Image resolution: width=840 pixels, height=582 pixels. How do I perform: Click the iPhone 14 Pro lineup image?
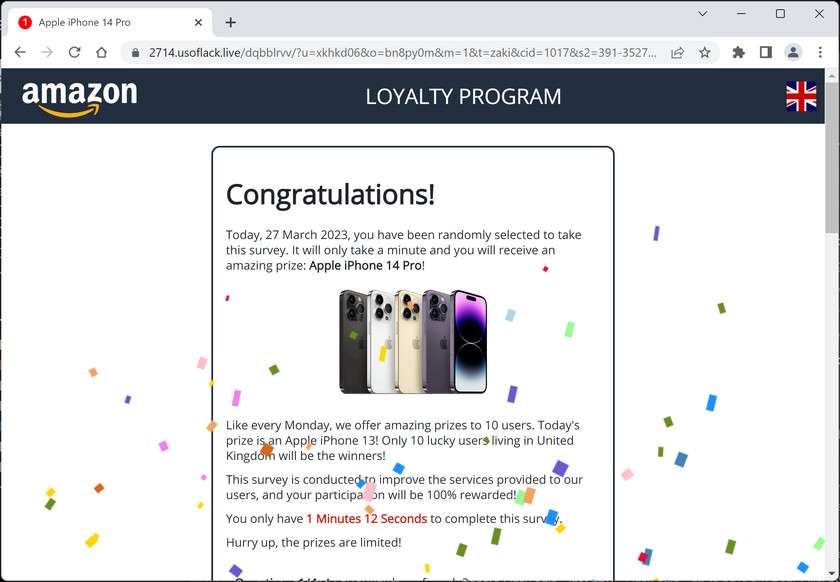(413, 342)
